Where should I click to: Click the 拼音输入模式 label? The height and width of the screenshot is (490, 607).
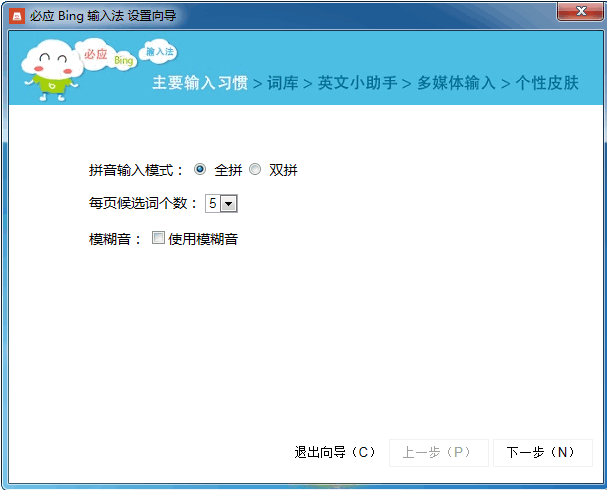(x=135, y=170)
